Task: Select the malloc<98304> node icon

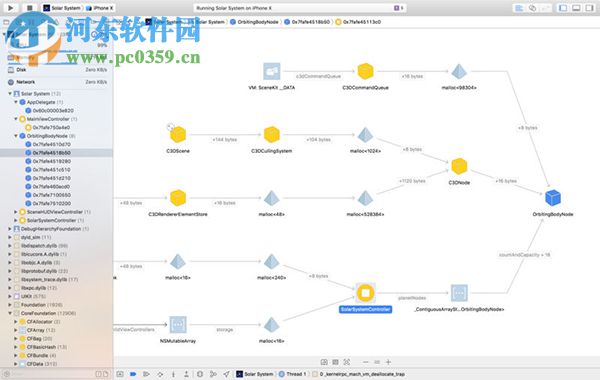Action: 459,72
